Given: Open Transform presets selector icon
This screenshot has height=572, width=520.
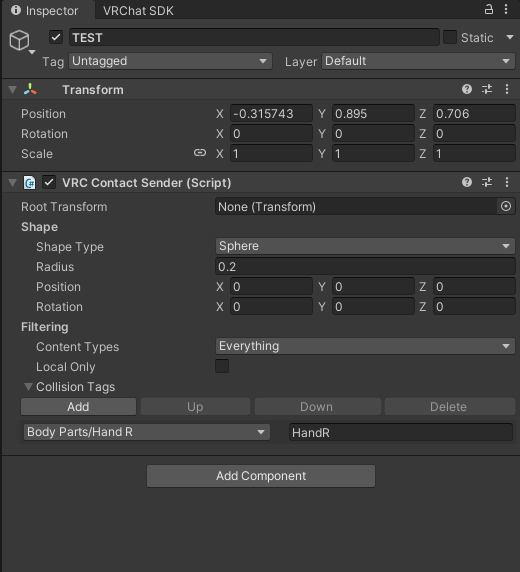Looking at the screenshot, I should [487, 89].
